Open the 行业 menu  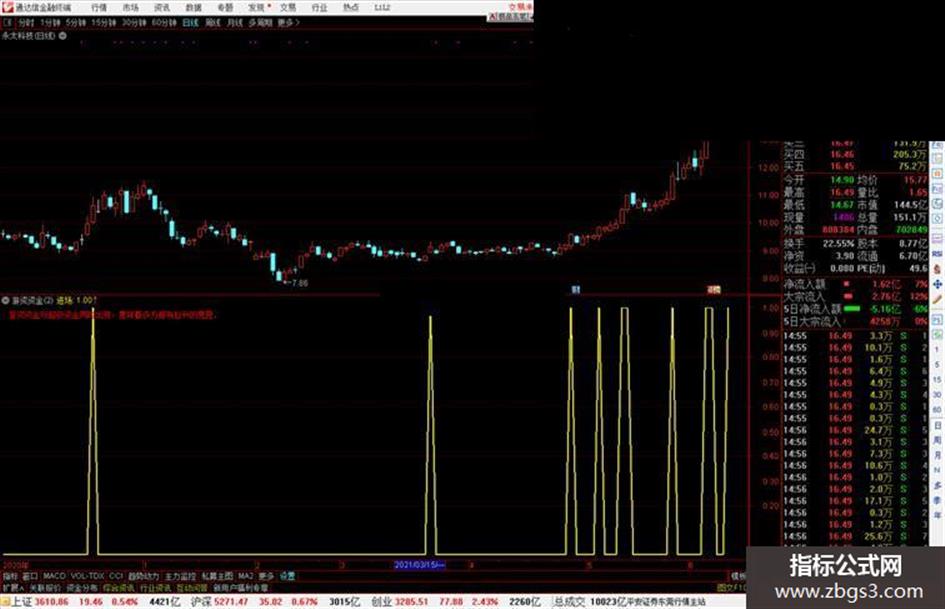(319, 7)
